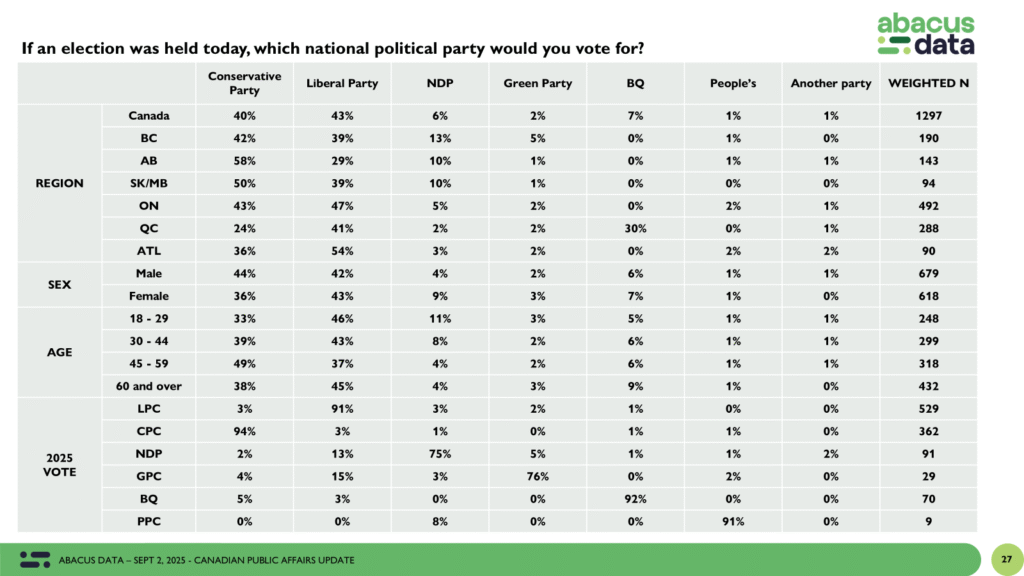
Task: Click the footer Abacus dashes icon
Action: click(x=35, y=558)
